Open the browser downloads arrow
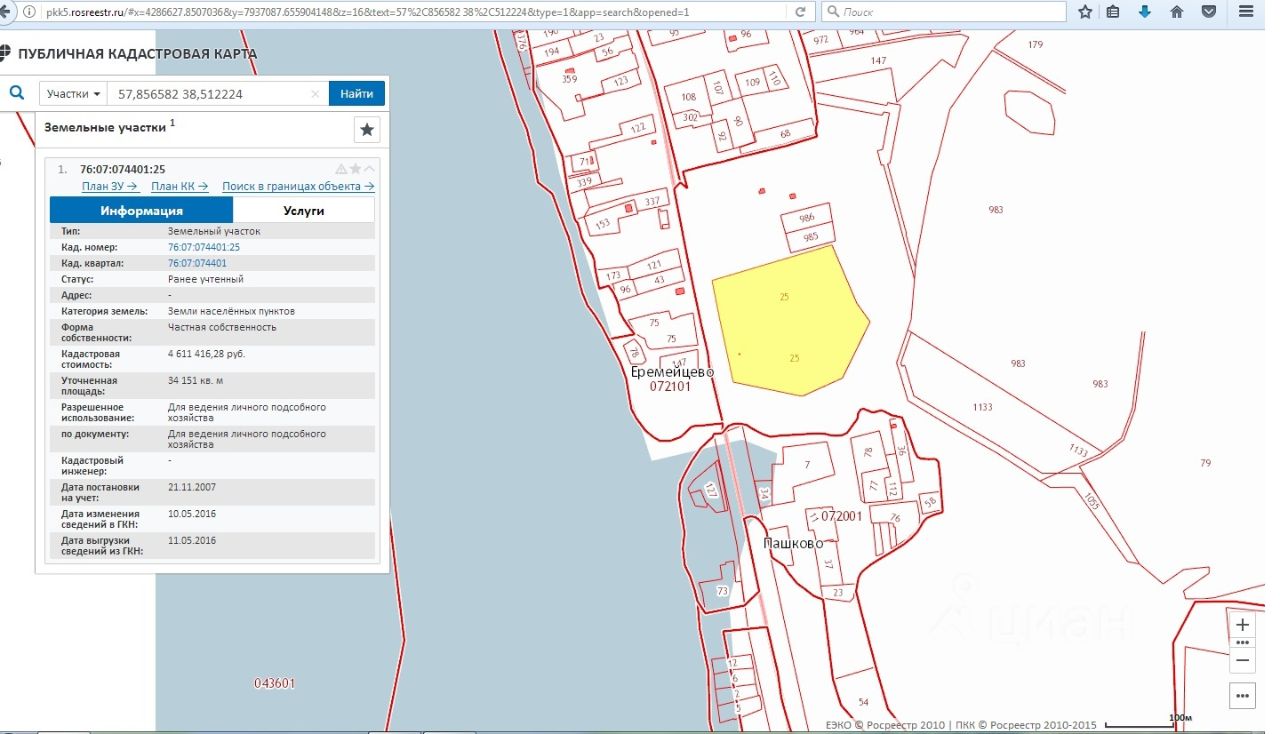This screenshot has width=1280, height=734. point(1145,12)
